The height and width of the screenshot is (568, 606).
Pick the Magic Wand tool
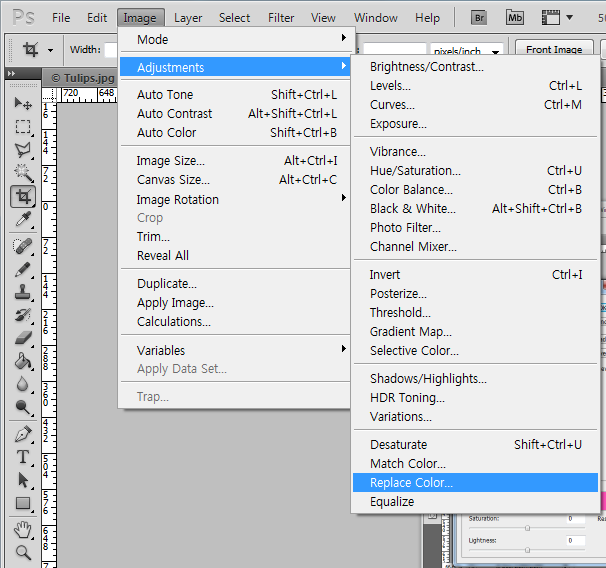click(23, 173)
